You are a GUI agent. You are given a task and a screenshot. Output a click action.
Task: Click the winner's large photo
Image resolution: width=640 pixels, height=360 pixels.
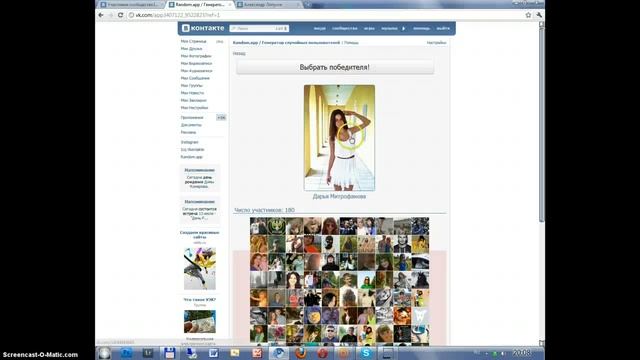tap(339, 138)
